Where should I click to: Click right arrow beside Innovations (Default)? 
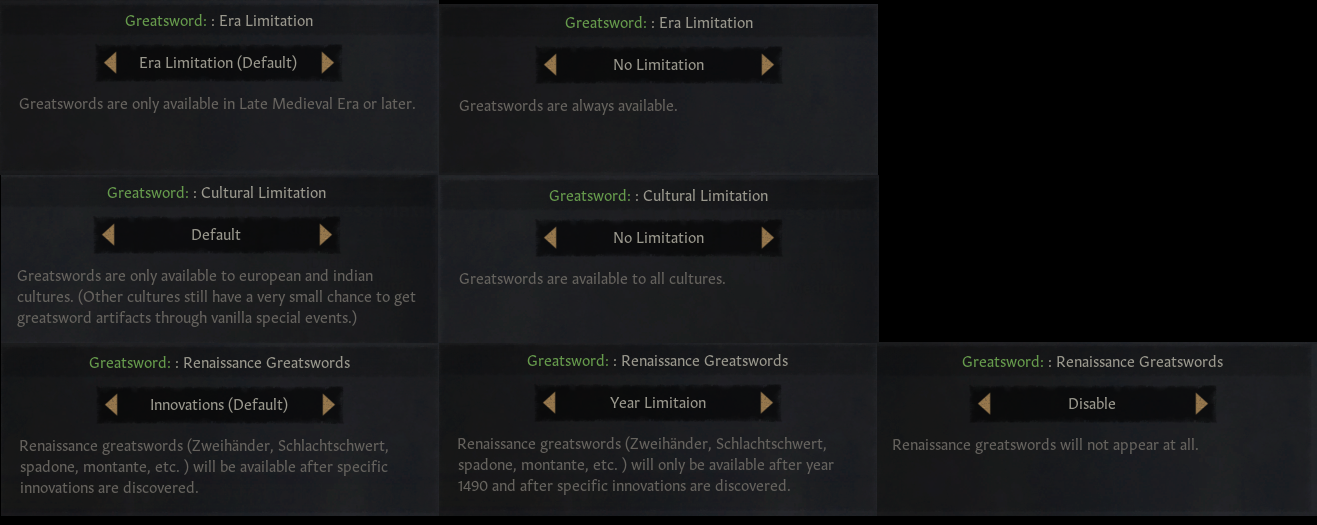pos(327,405)
